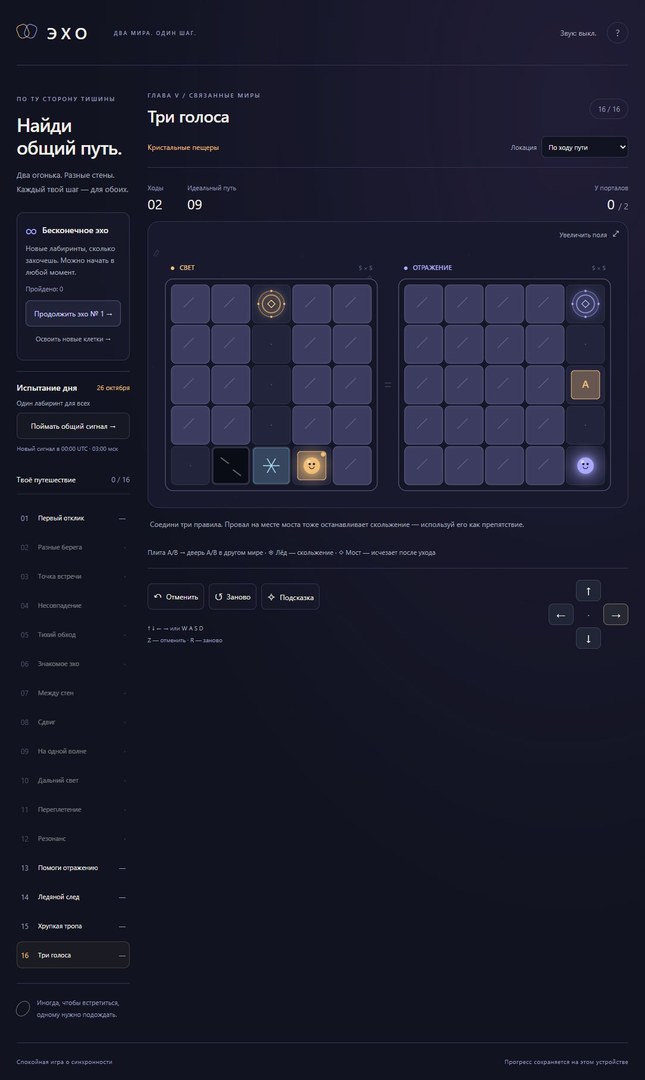Select level 13 Помоги отражению
This screenshot has width=645, height=1080.
pyautogui.click(x=73, y=868)
